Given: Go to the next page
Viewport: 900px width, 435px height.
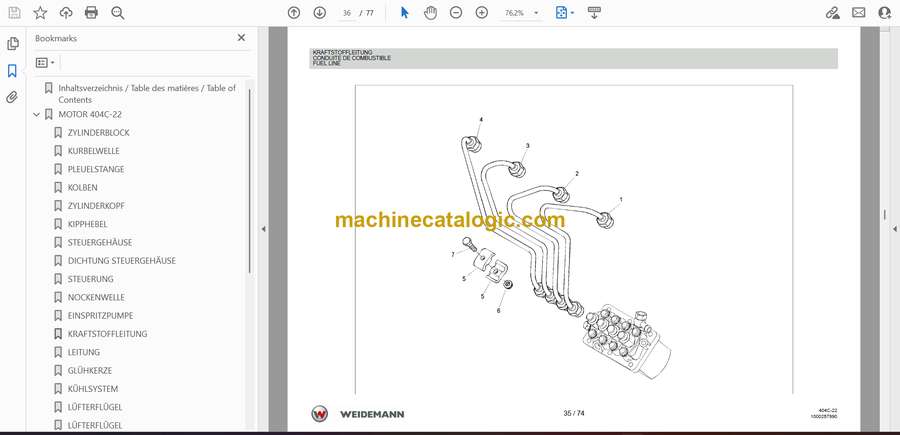Looking at the screenshot, I should click(x=320, y=13).
